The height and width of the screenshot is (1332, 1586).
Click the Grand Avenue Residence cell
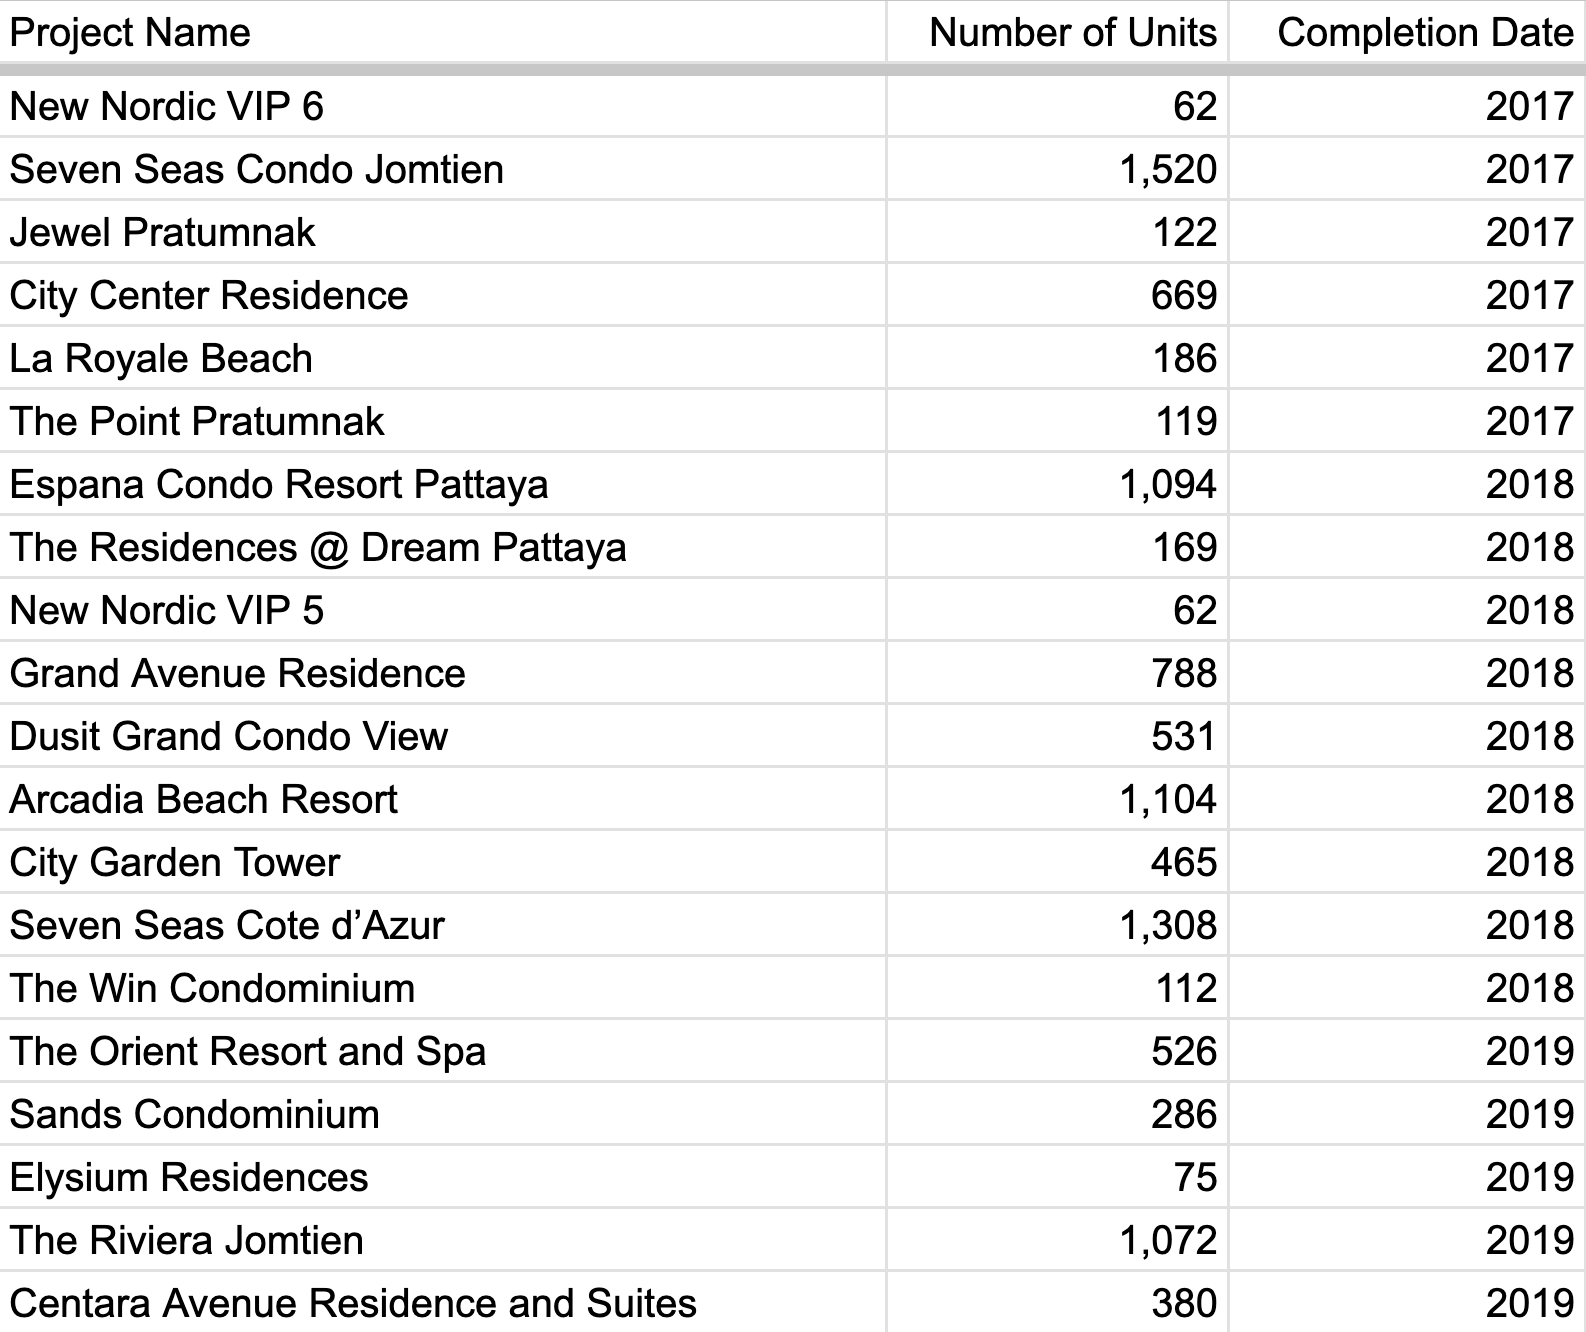pos(442,673)
